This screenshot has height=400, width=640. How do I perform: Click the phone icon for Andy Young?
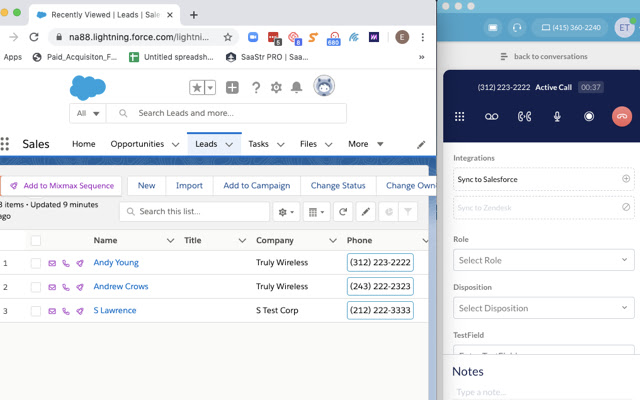coord(66,263)
